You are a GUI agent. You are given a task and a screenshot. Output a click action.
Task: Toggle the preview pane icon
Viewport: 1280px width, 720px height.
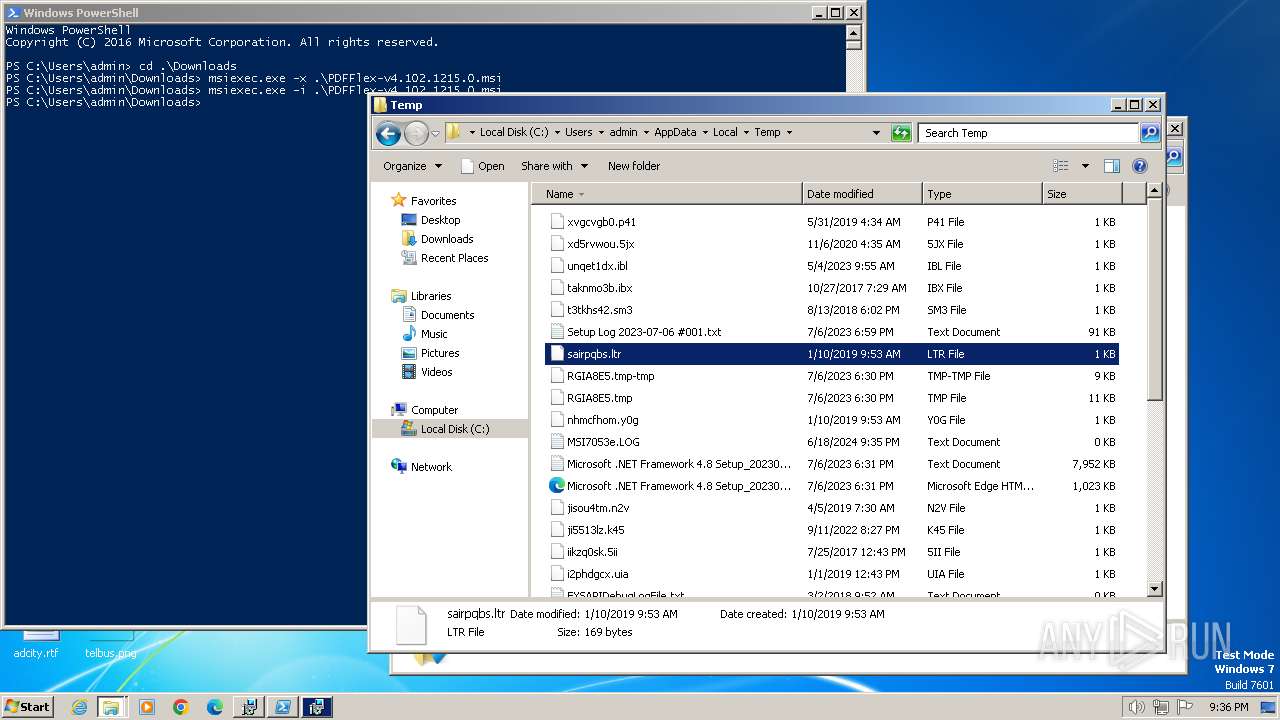click(1111, 166)
